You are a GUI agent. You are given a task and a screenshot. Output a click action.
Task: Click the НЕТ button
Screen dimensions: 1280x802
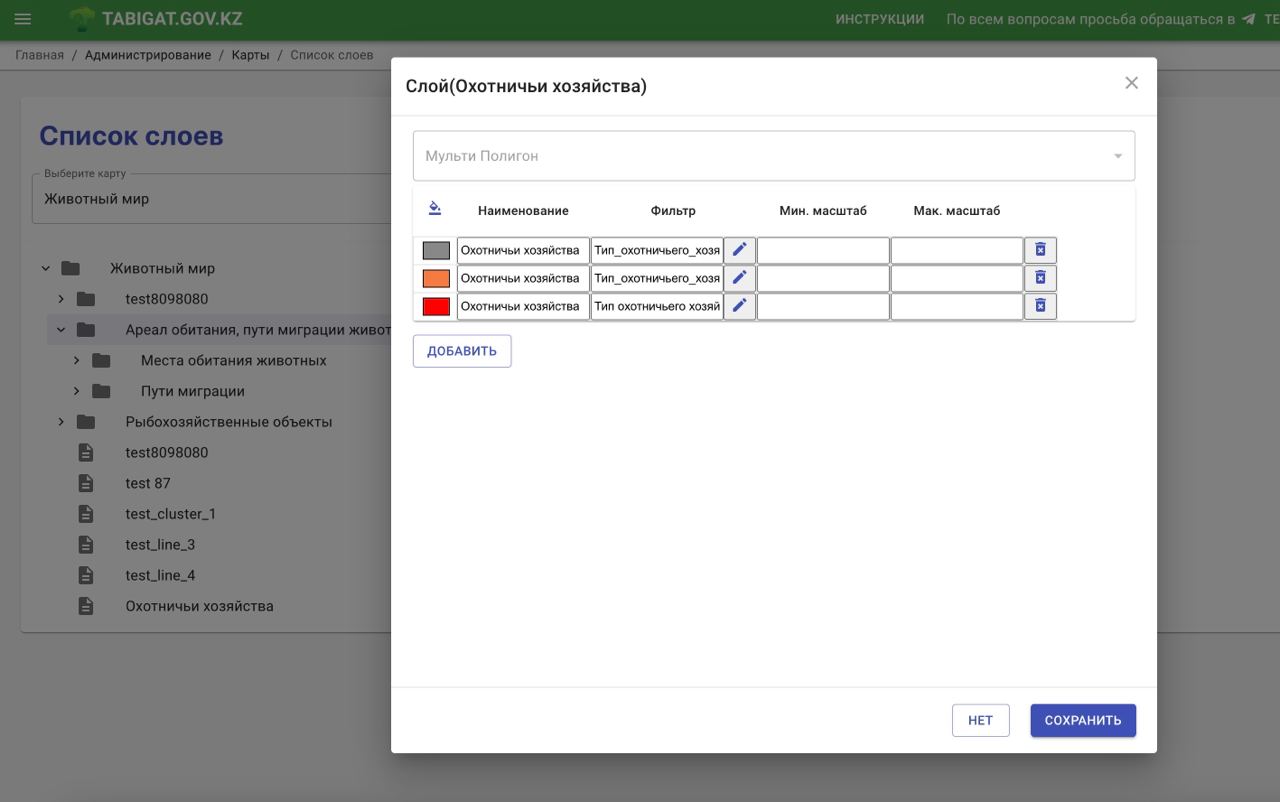(x=980, y=720)
